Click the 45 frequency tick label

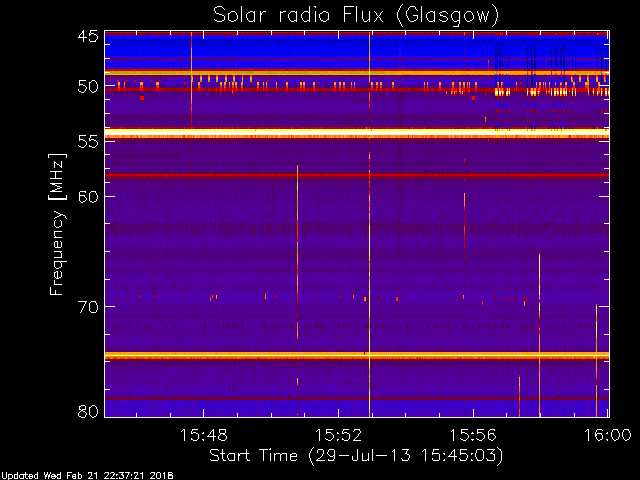(x=88, y=36)
